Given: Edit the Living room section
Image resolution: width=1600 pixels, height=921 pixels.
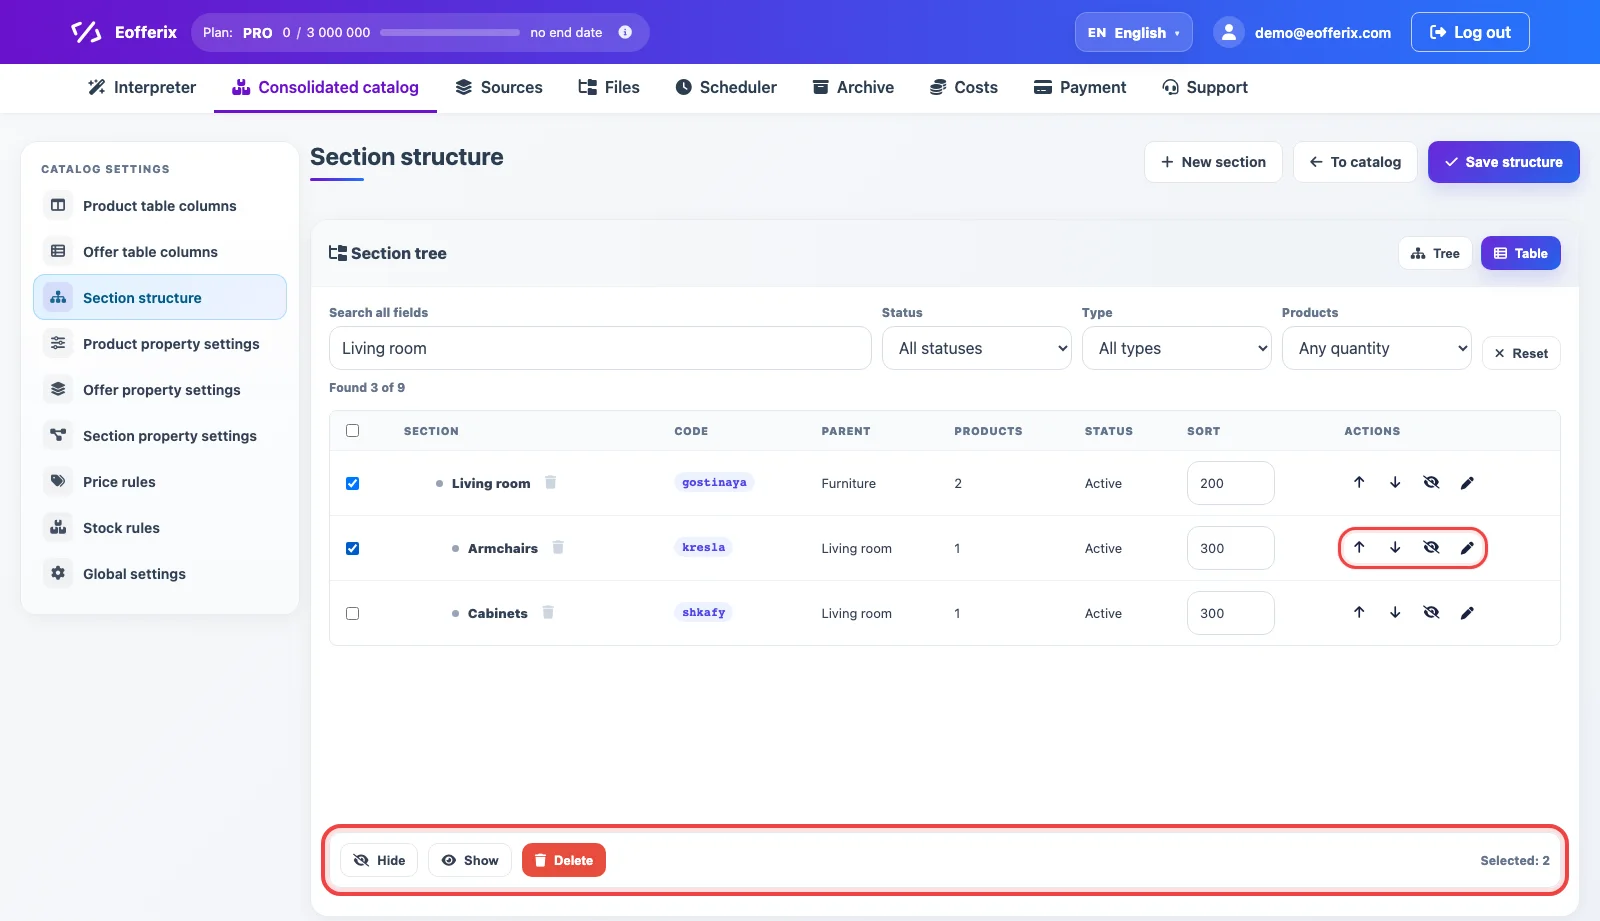Looking at the screenshot, I should point(1467,483).
